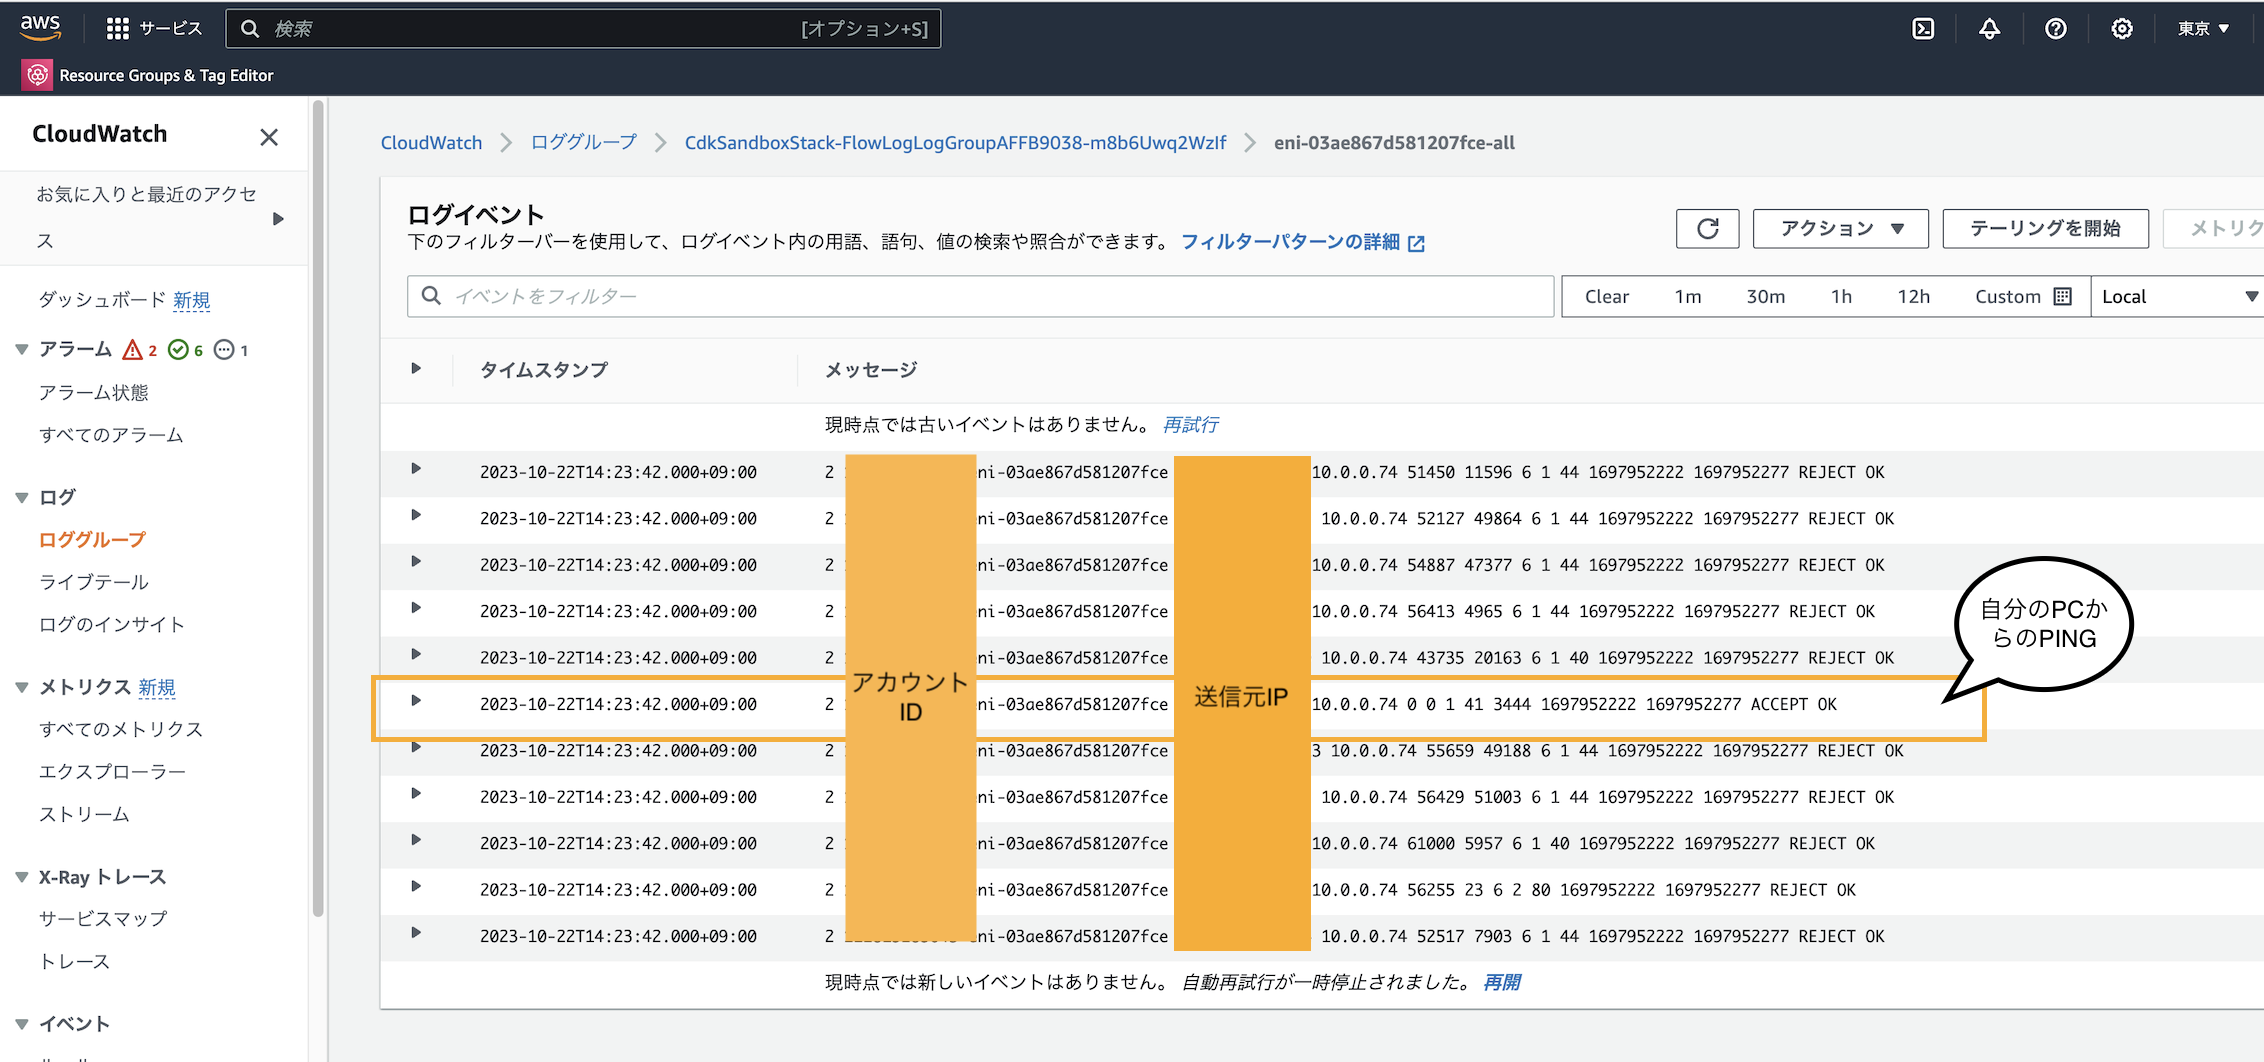This screenshot has height=1062, width=2264.
Task: Expand the log row with port 56429
Action: [x=416, y=794]
